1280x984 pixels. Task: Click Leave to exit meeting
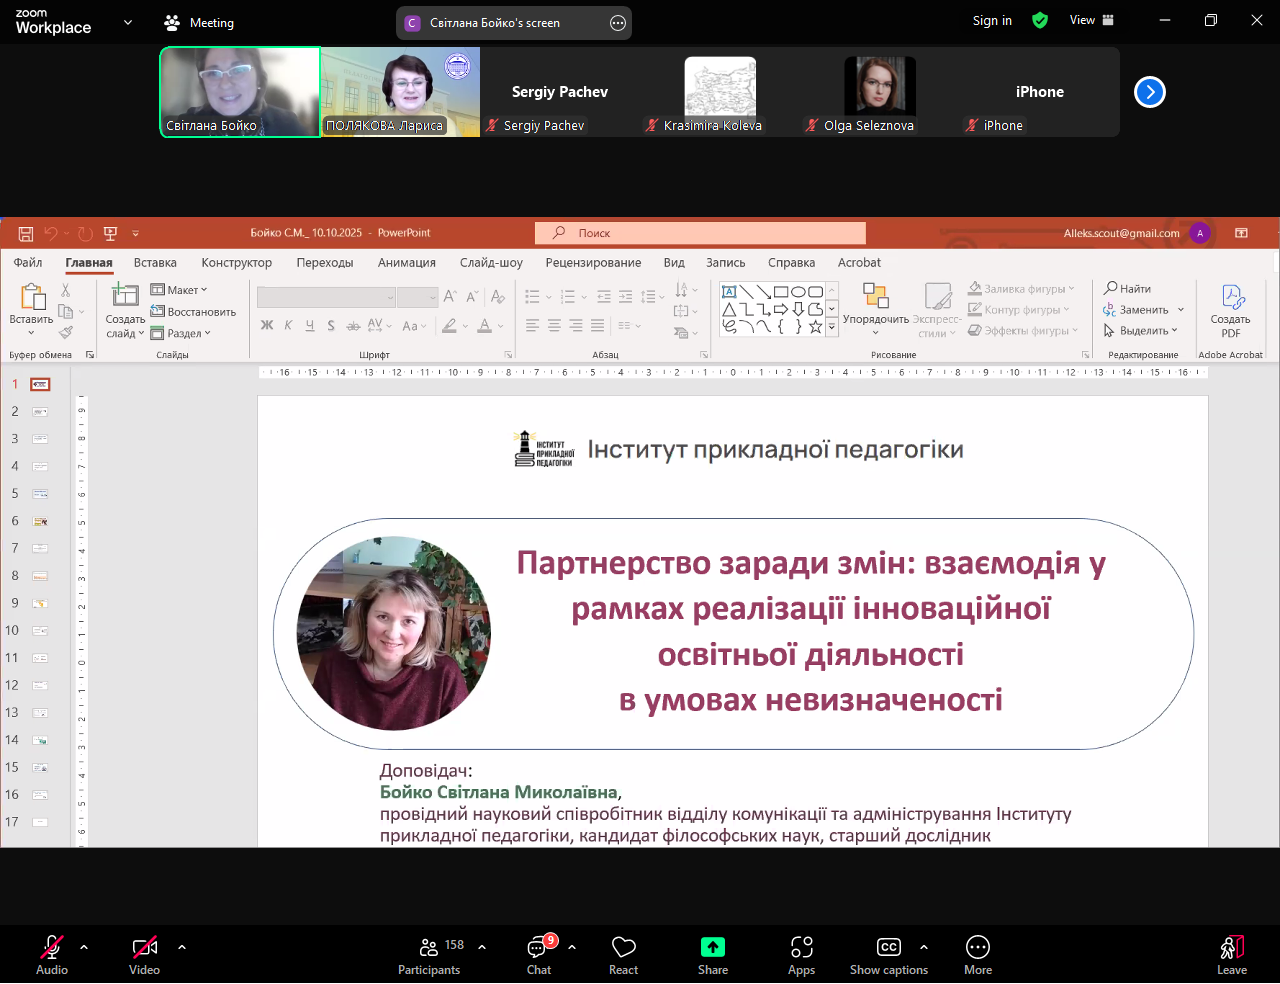pos(1232,954)
